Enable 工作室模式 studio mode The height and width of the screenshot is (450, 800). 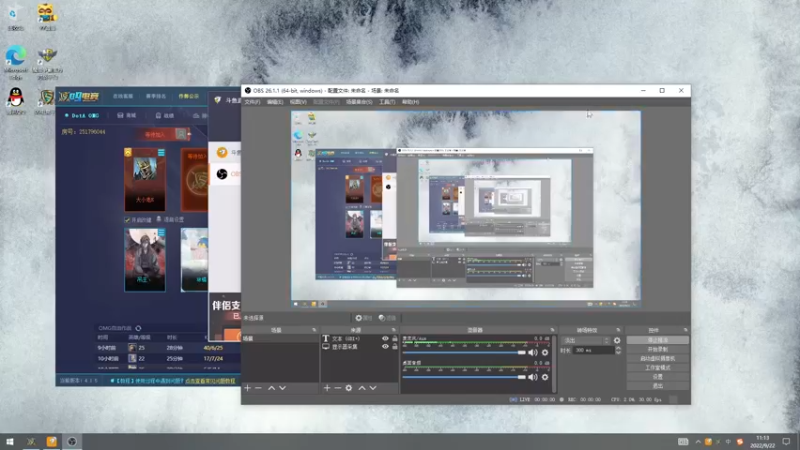658,368
